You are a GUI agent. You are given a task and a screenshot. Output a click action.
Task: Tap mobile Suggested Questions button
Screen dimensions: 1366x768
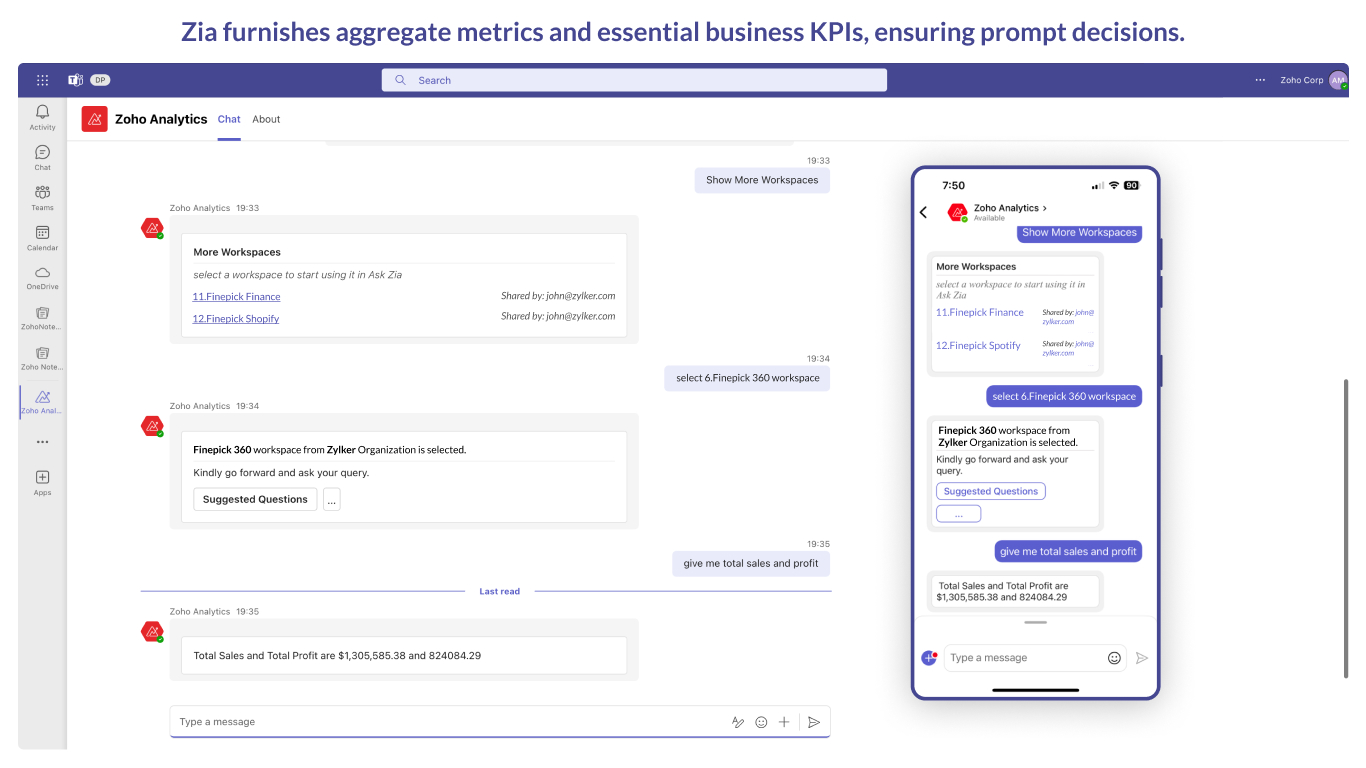click(x=991, y=491)
